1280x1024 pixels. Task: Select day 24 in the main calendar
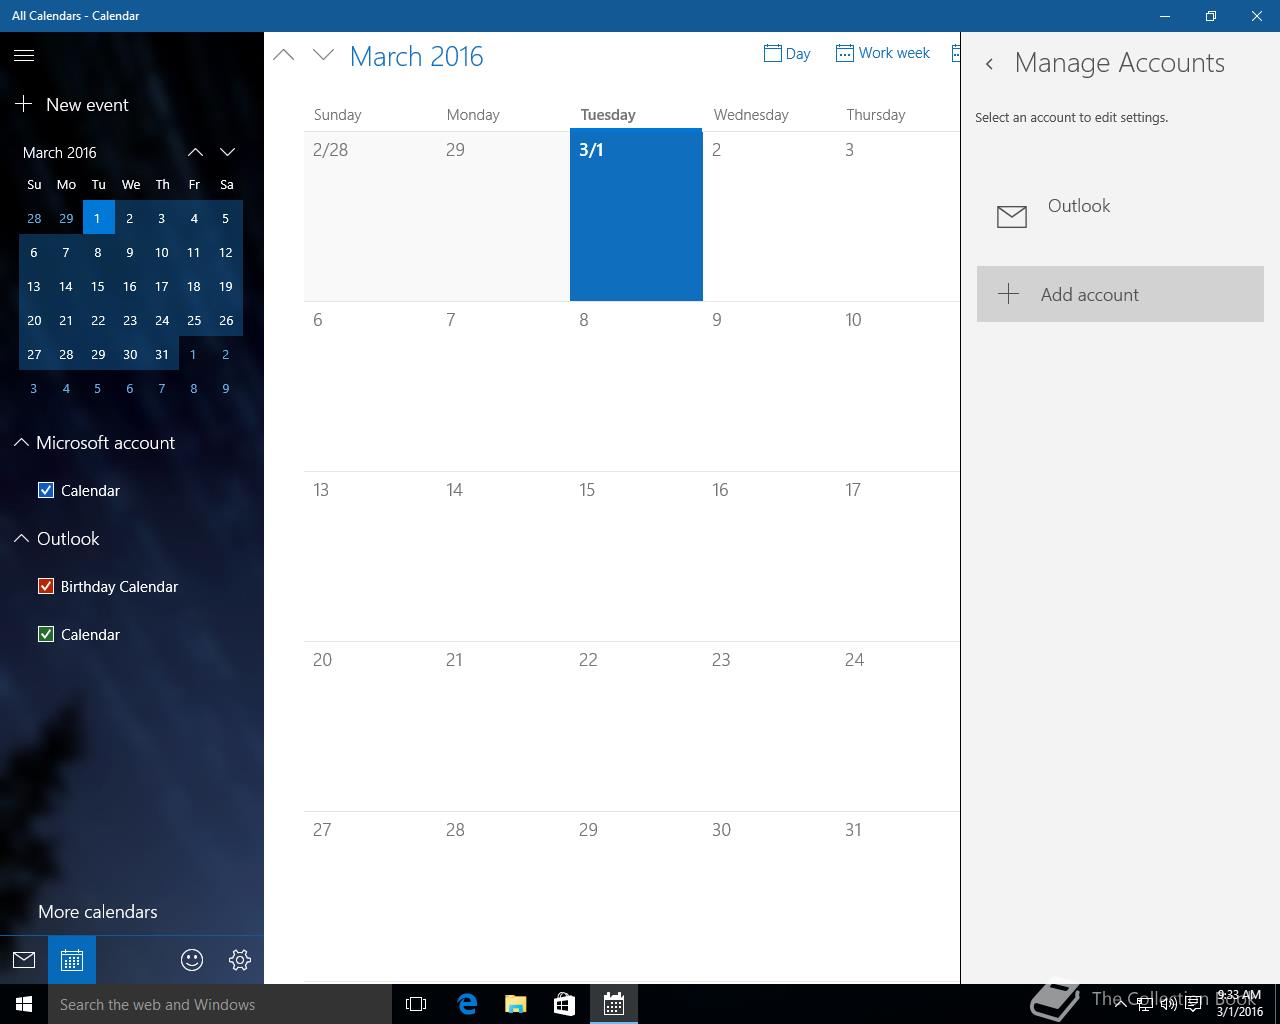tap(897, 726)
